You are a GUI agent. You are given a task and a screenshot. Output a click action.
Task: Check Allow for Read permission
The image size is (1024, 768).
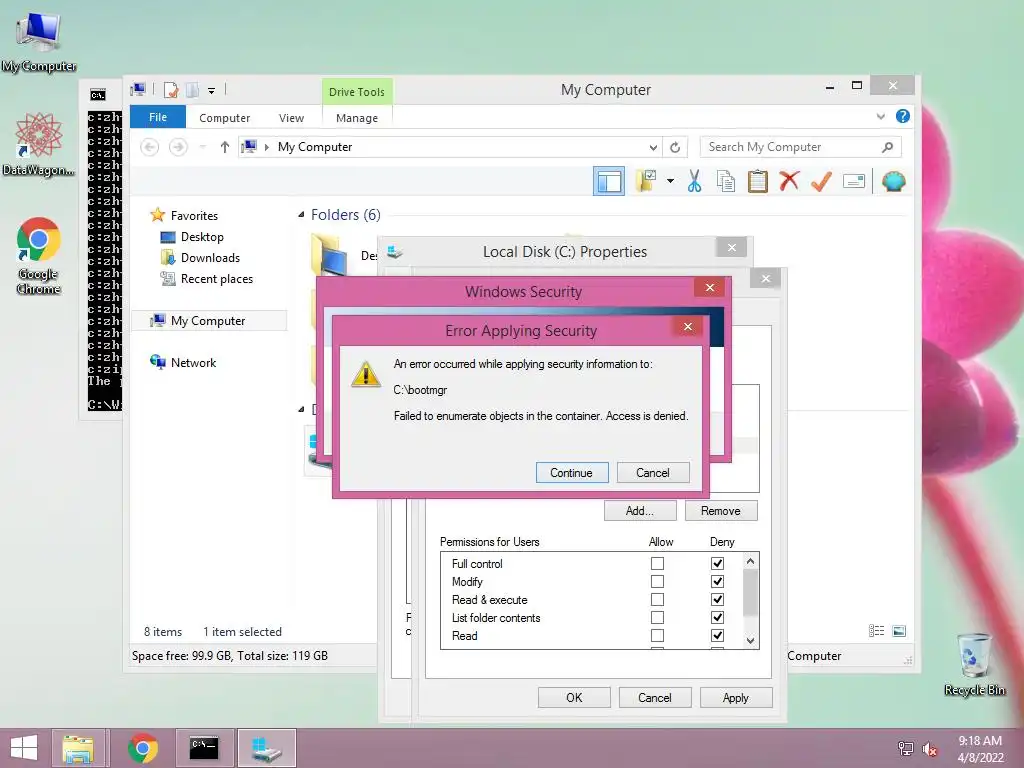click(x=658, y=635)
